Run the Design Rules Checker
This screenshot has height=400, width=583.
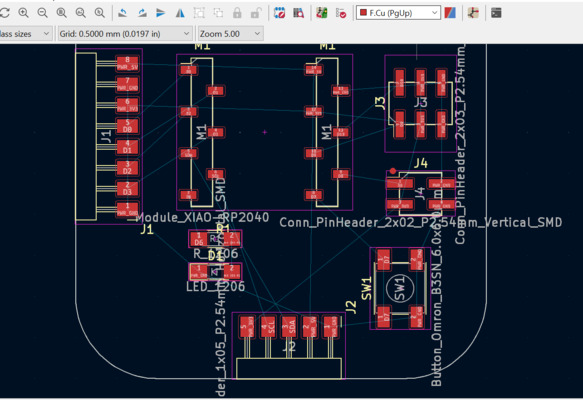[341, 13]
